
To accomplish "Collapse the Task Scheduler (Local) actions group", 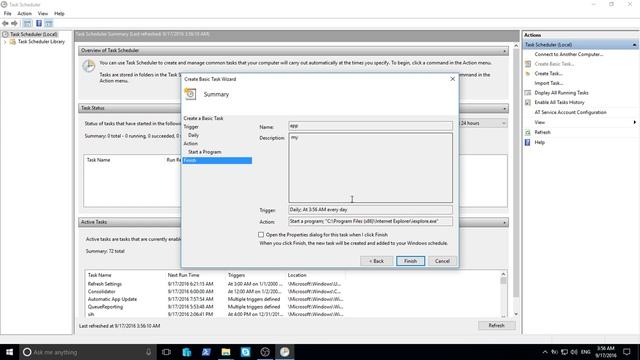I will [x=634, y=44].
